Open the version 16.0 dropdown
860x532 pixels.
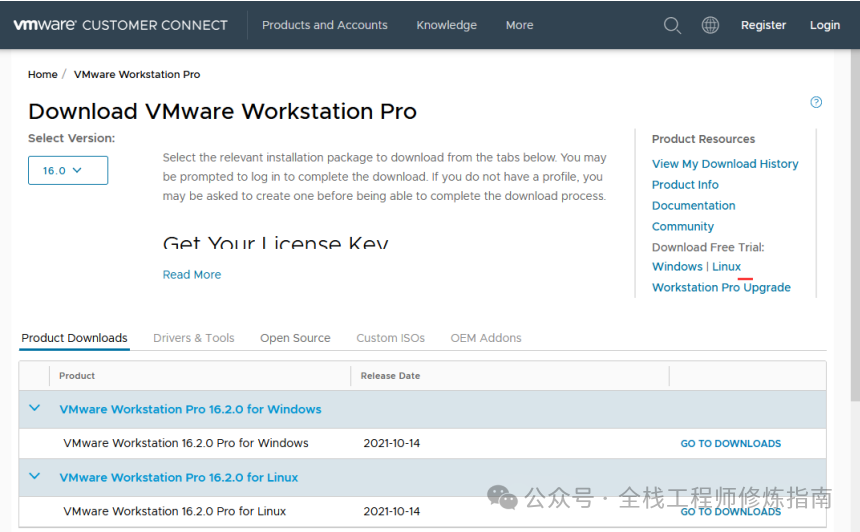tap(67, 171)
